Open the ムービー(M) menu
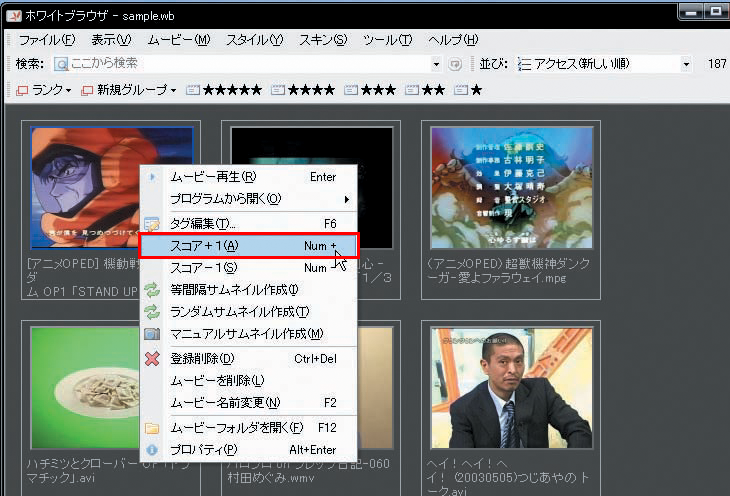The height and width of the screenshot is (496, 730). point(179,40)
